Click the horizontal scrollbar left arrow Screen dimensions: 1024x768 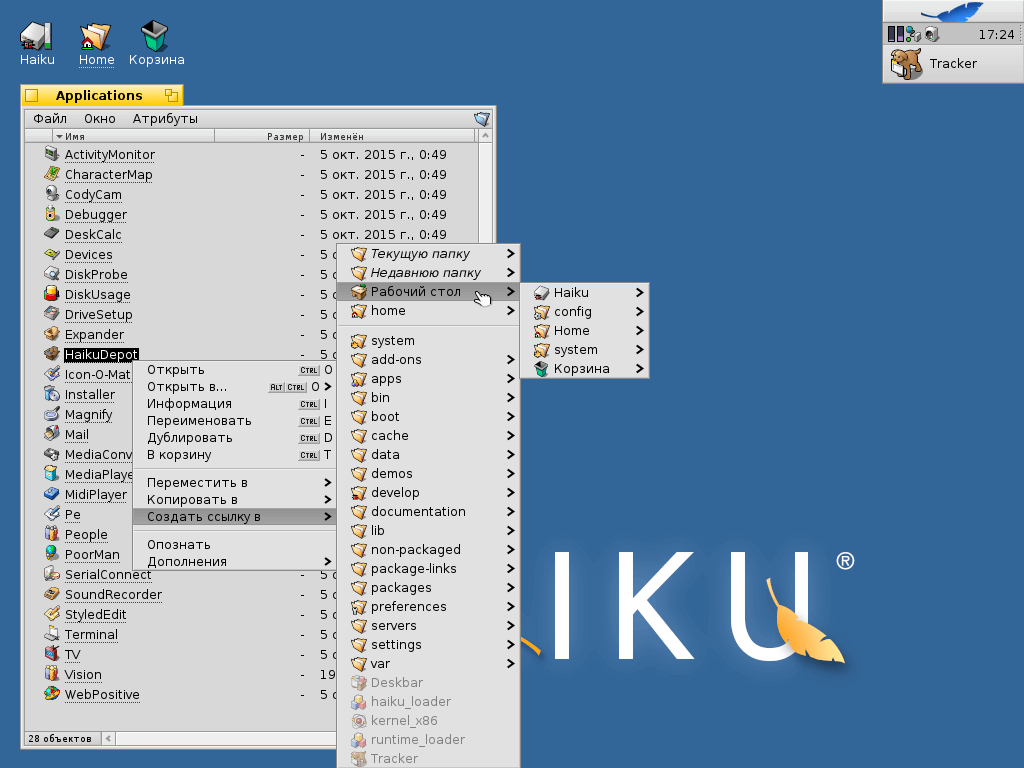click(x=108, y=739)
